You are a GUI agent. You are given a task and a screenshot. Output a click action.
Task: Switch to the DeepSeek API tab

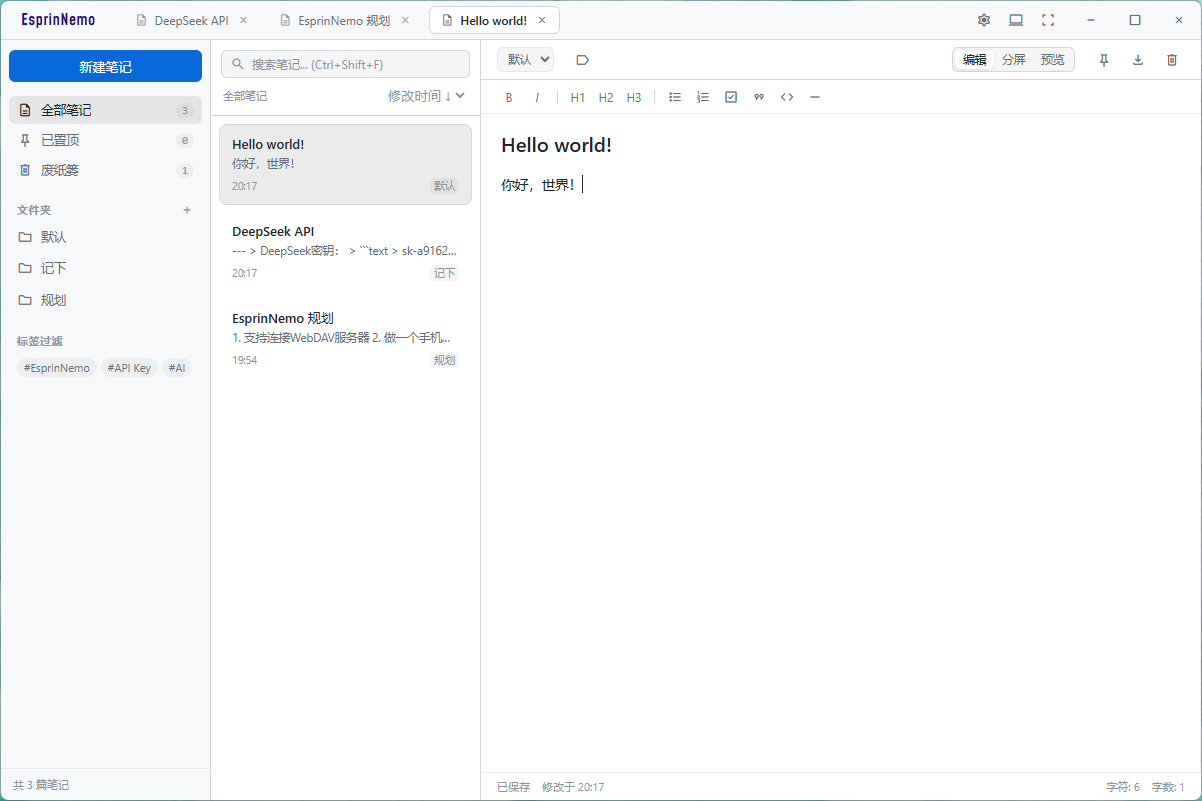click(x=191, y=20)
